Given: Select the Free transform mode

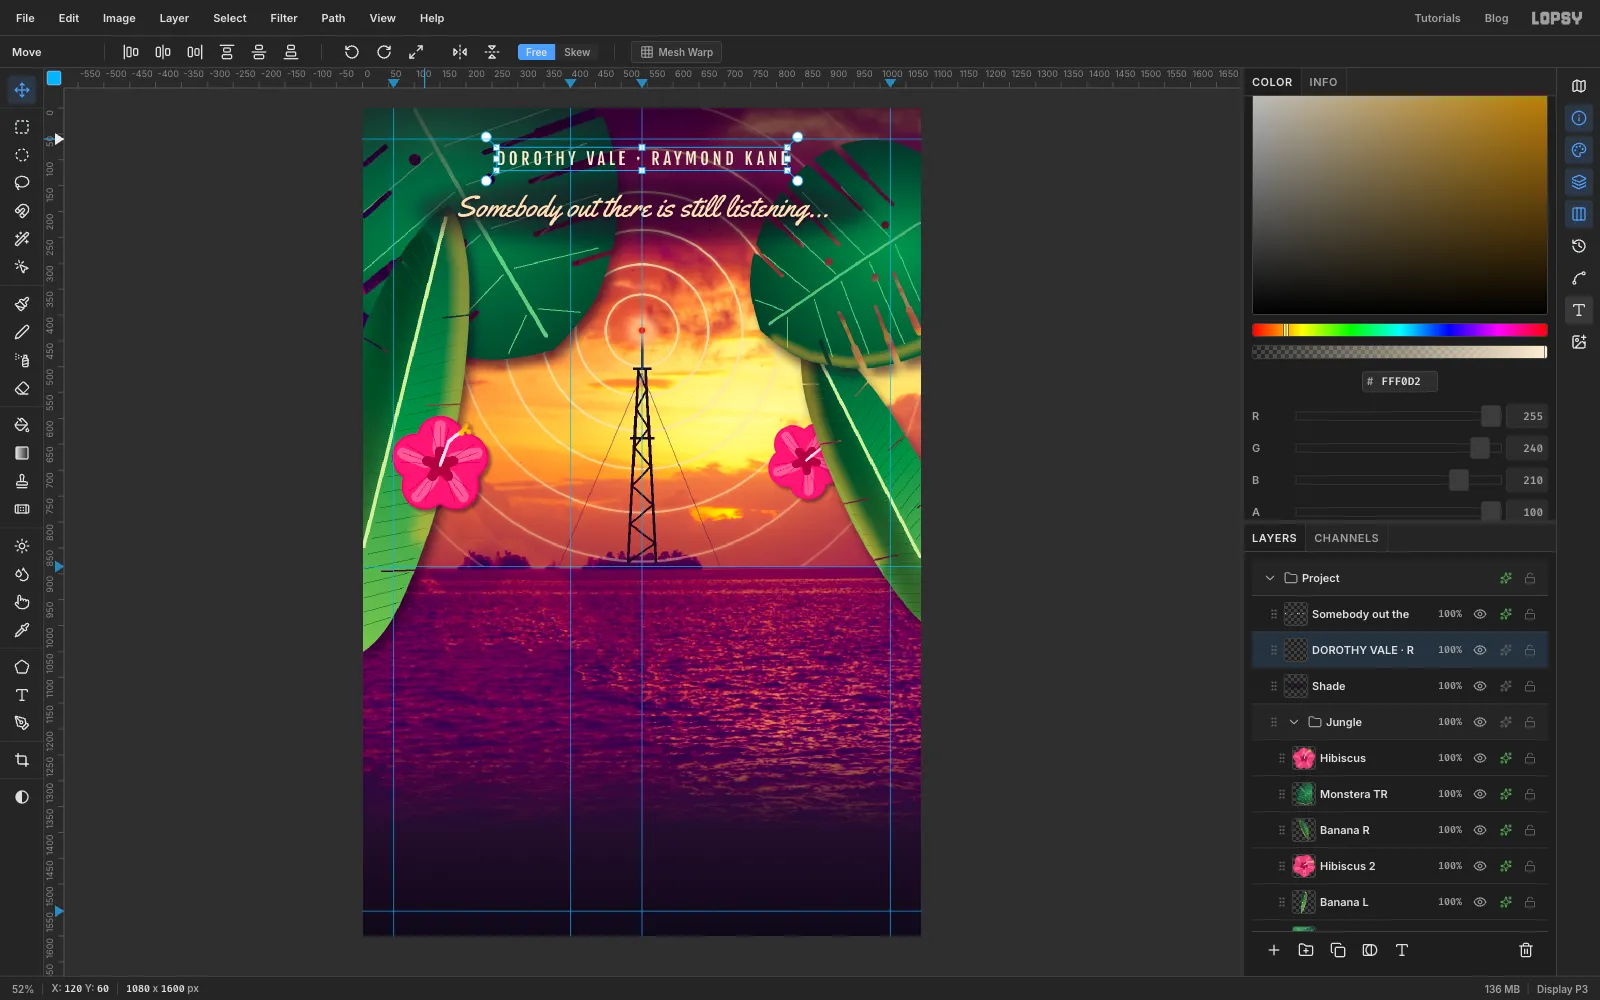Looking at the screenshot, I should tap(537, 52).
